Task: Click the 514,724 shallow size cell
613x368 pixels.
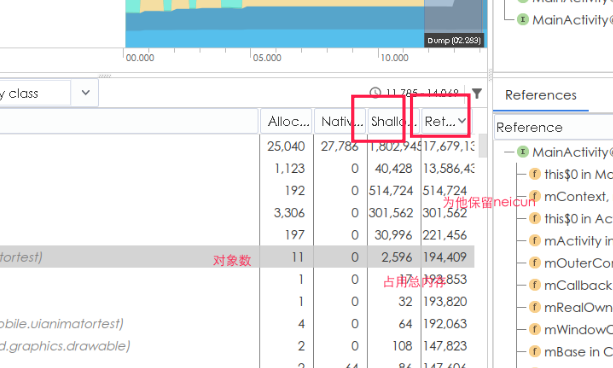Action: click(x=391, y=190)
